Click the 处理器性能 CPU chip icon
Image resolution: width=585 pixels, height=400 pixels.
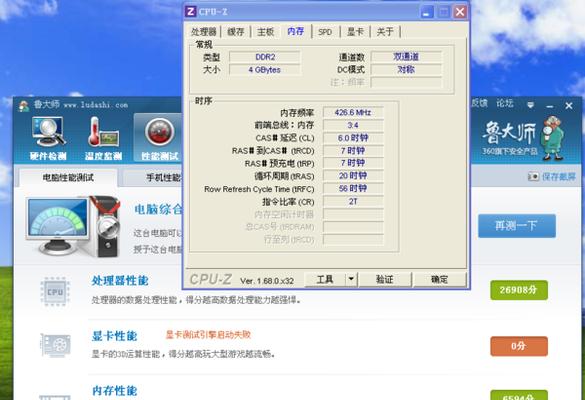click(x=55, y=292)
